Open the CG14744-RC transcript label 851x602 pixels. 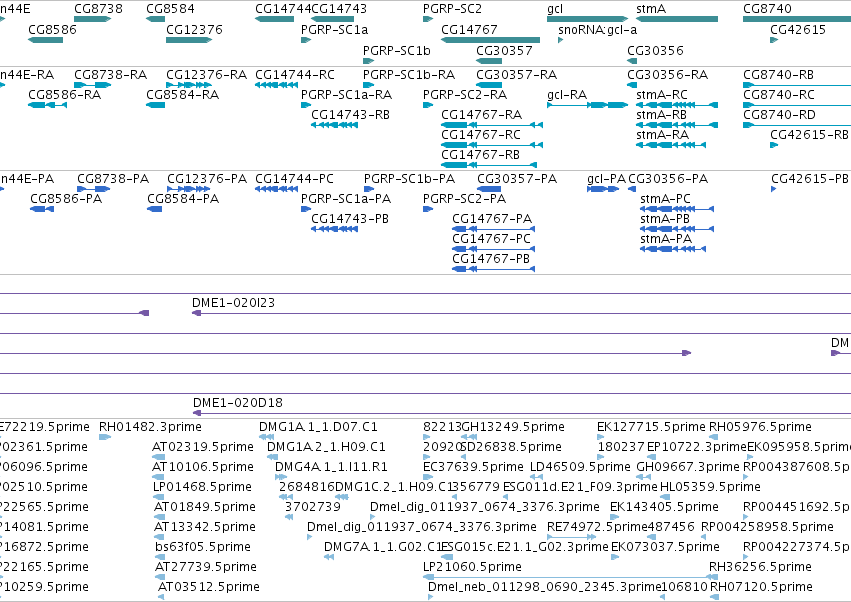click(295, 74)
